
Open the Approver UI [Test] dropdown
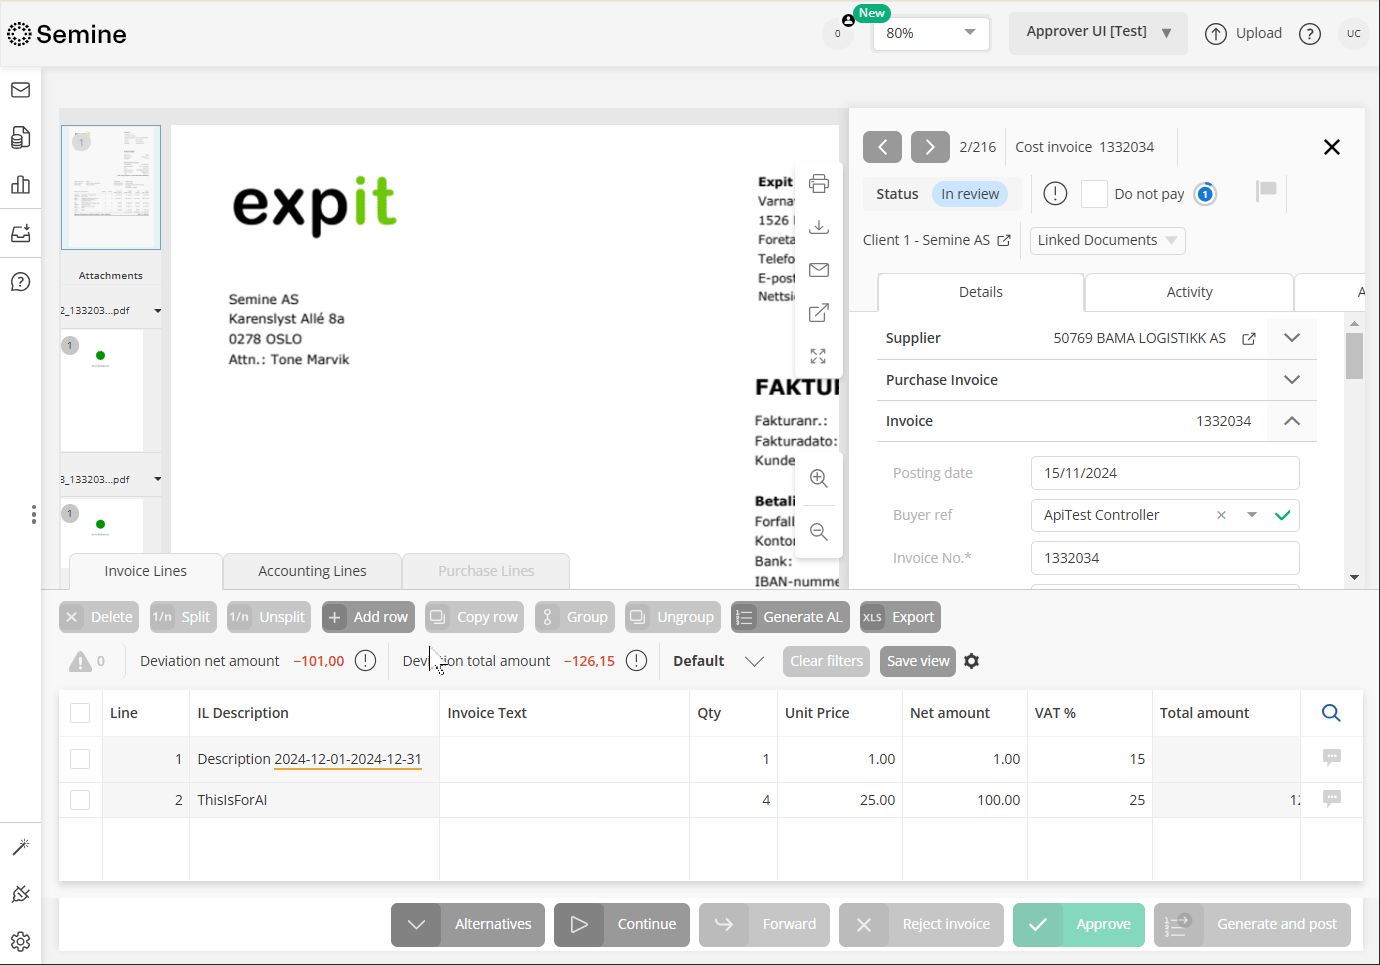[x=1097, y=33]
